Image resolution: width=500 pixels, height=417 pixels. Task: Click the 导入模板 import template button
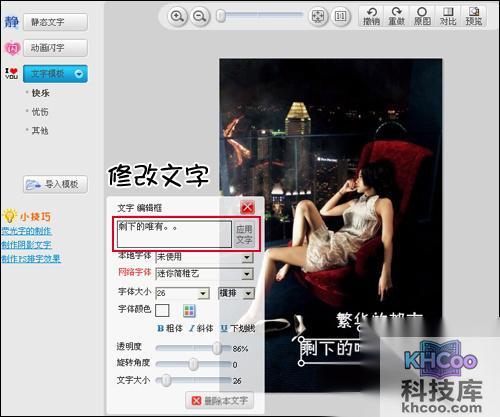pos(55,184)
